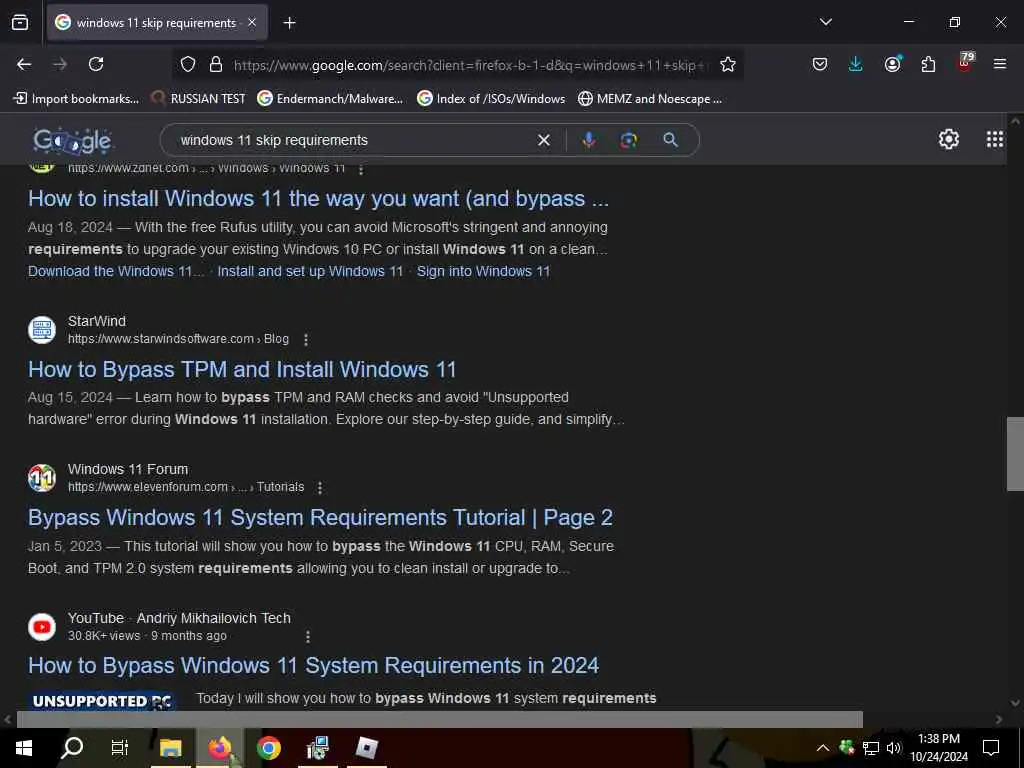Open Index of /ISOs/Windows bookmark
Image resolution: width=1024 pixels, height=768 pixels.
tap(491, 99)
